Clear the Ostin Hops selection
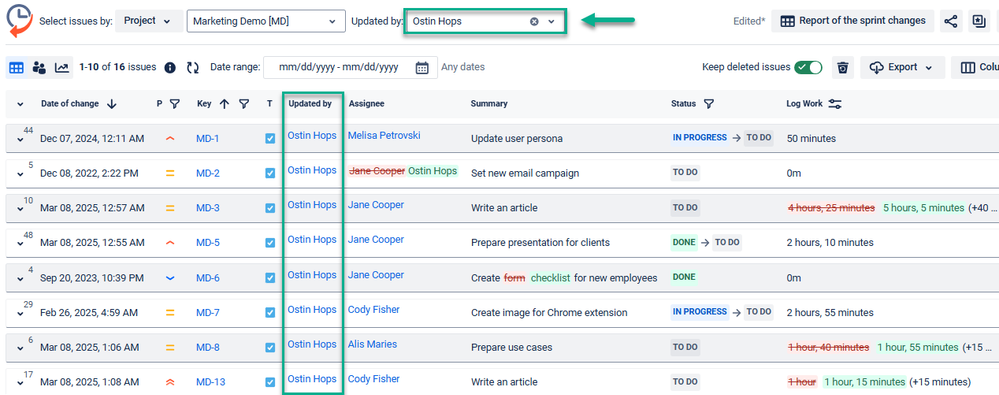 click(x=535, y=21)
